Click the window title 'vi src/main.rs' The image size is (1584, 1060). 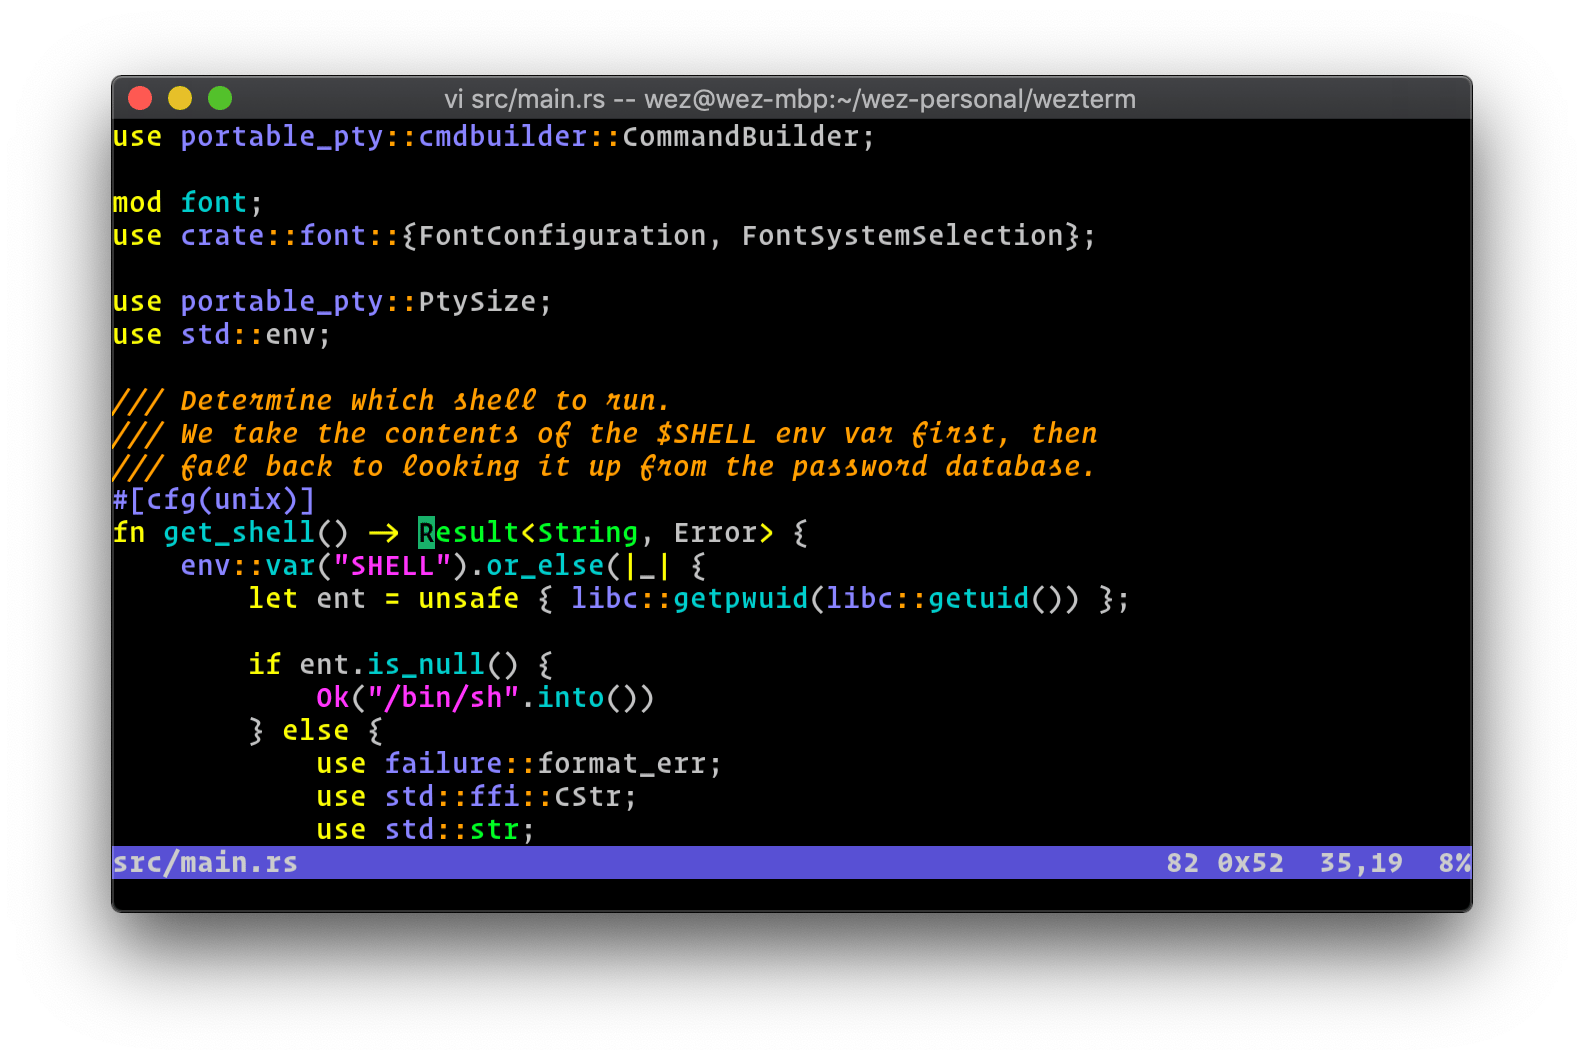click(x=524, y=99)
